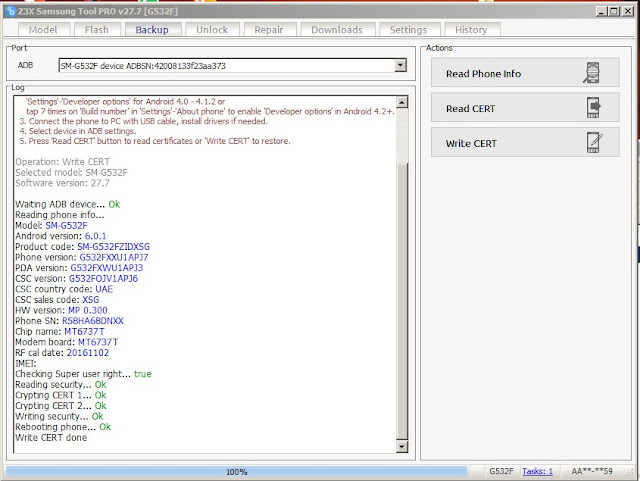The height and width of the screenshot is (481, 640).
Task: Click the 'Write CERT done' log line
Action: 51,438
